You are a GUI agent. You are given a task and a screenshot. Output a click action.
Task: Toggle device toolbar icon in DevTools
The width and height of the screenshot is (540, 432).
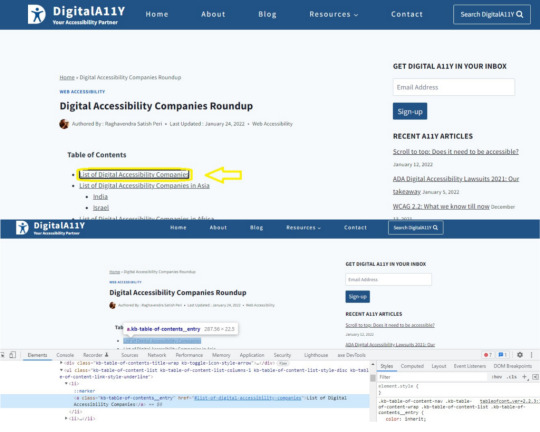(12, 354)
